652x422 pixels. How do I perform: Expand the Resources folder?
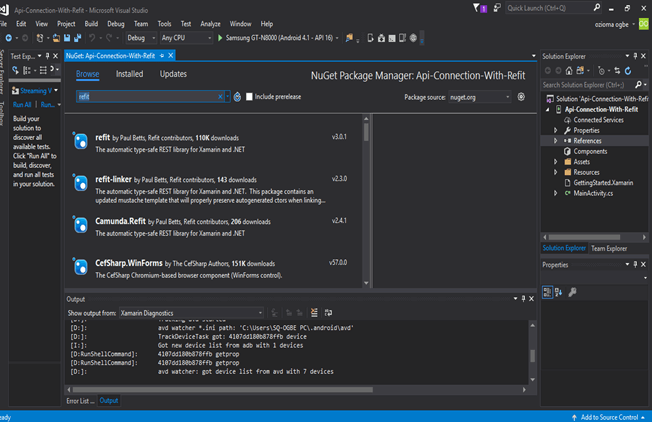pyautogui.click(x=556, y=172)
